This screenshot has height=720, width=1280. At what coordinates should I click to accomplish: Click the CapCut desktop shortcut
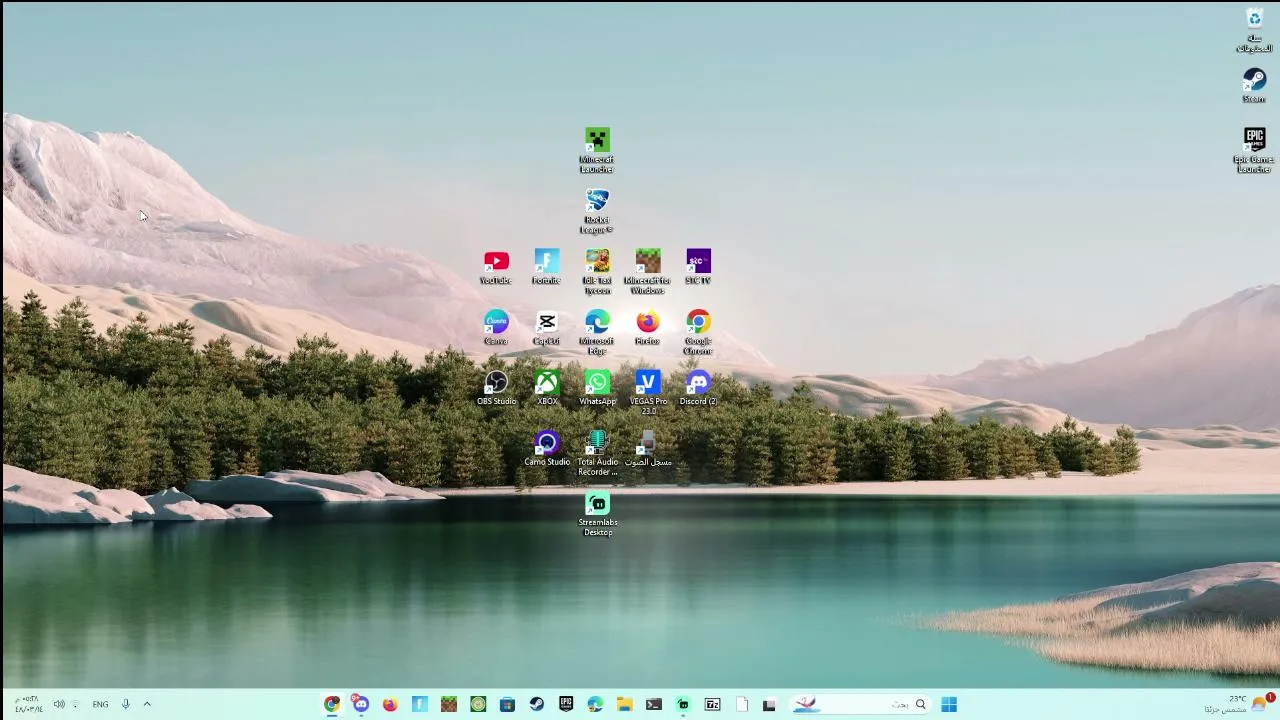coord(547,328)
